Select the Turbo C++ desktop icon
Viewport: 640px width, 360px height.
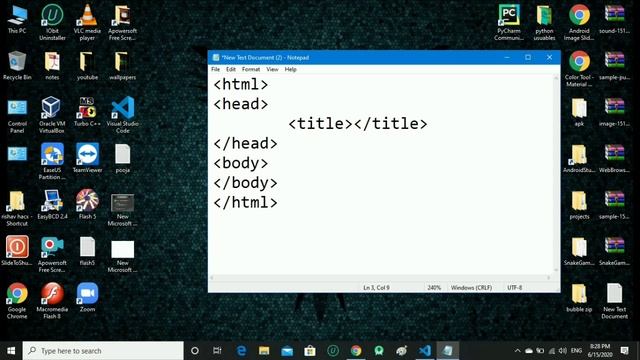tap(87, 112)
